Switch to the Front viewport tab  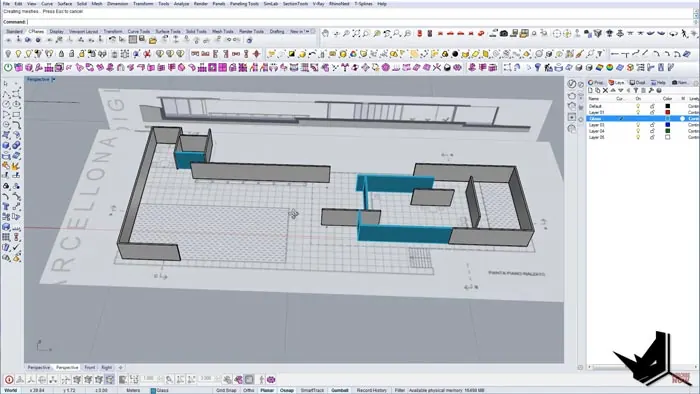click(x=90, y=368)
